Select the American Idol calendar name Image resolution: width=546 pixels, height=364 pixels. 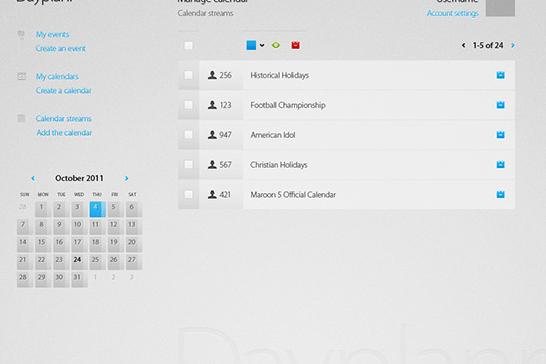coord(273,135)
